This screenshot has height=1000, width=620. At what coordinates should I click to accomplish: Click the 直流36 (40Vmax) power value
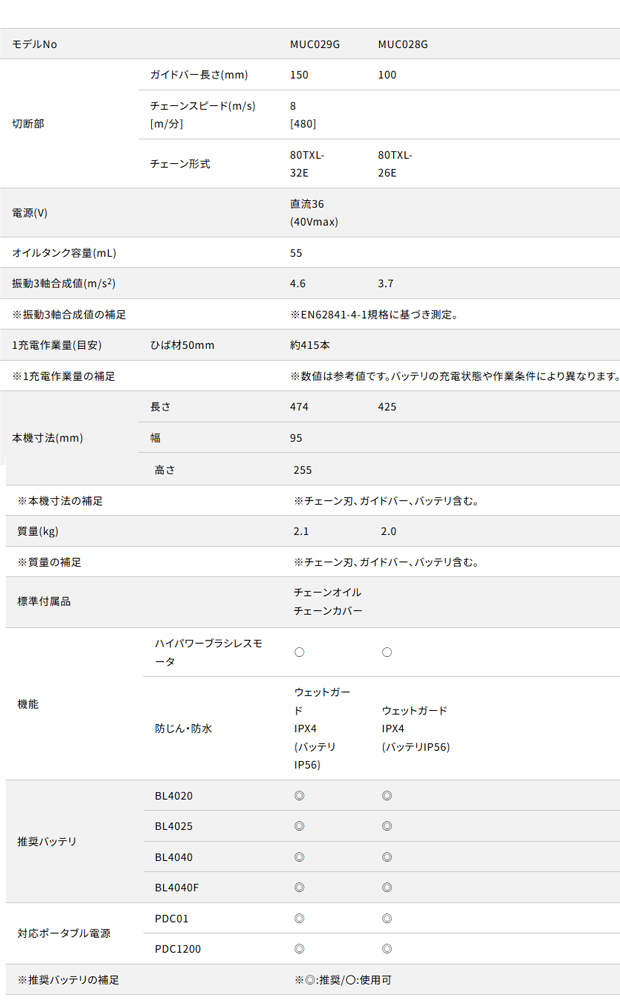(x=314, y=212)
